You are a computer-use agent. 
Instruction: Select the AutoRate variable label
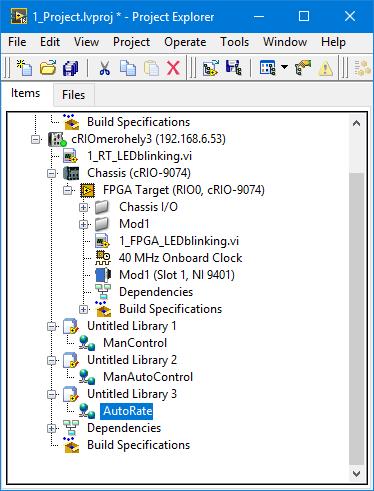pyautogui.click(x=127, y=411)
